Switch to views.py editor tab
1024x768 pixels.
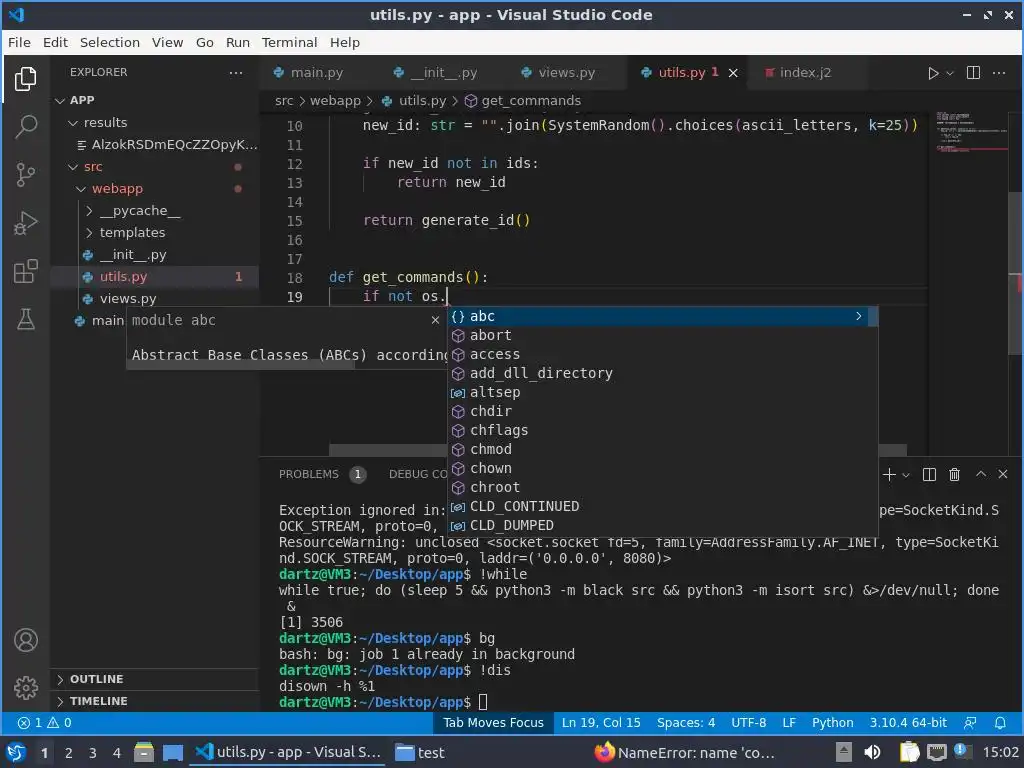click(x=567, y=72)
